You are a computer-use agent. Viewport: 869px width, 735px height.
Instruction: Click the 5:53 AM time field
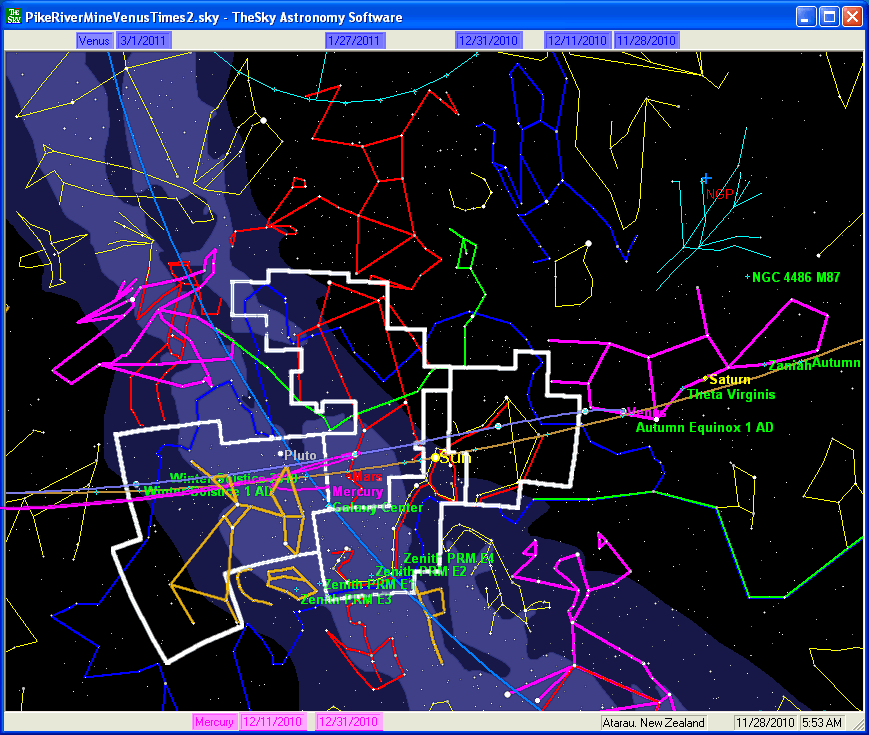[x=822, y=722]
